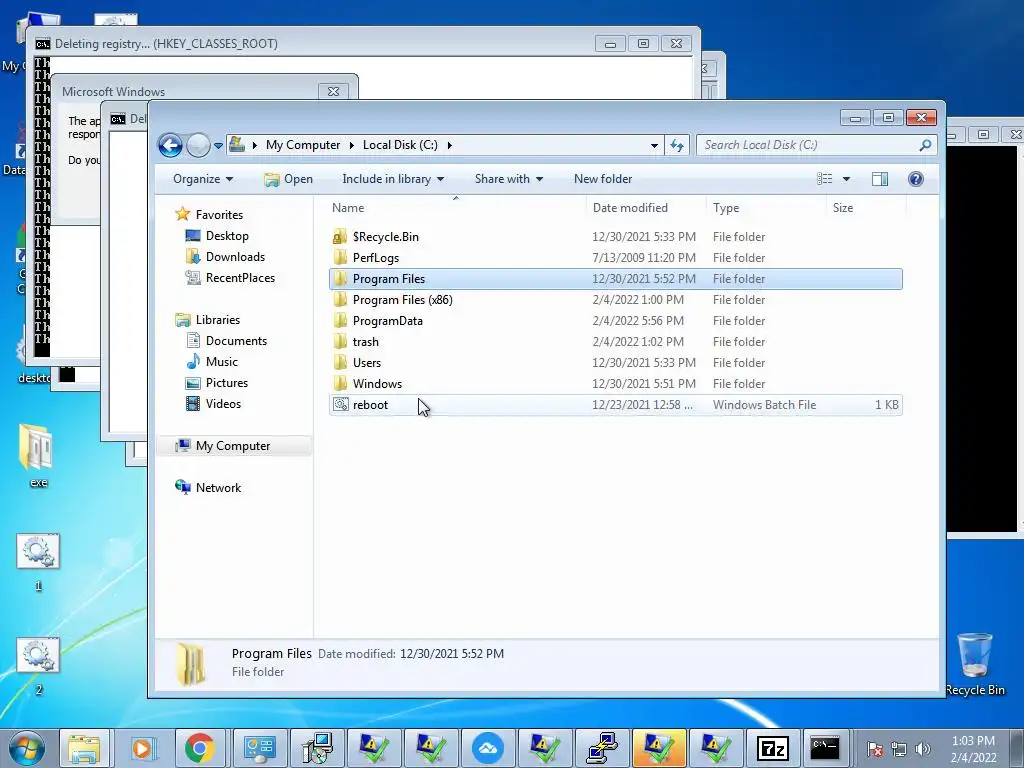Open Windows Media Player from taskbar
The height and width of the screenshot is (768, 1024).
142,748
